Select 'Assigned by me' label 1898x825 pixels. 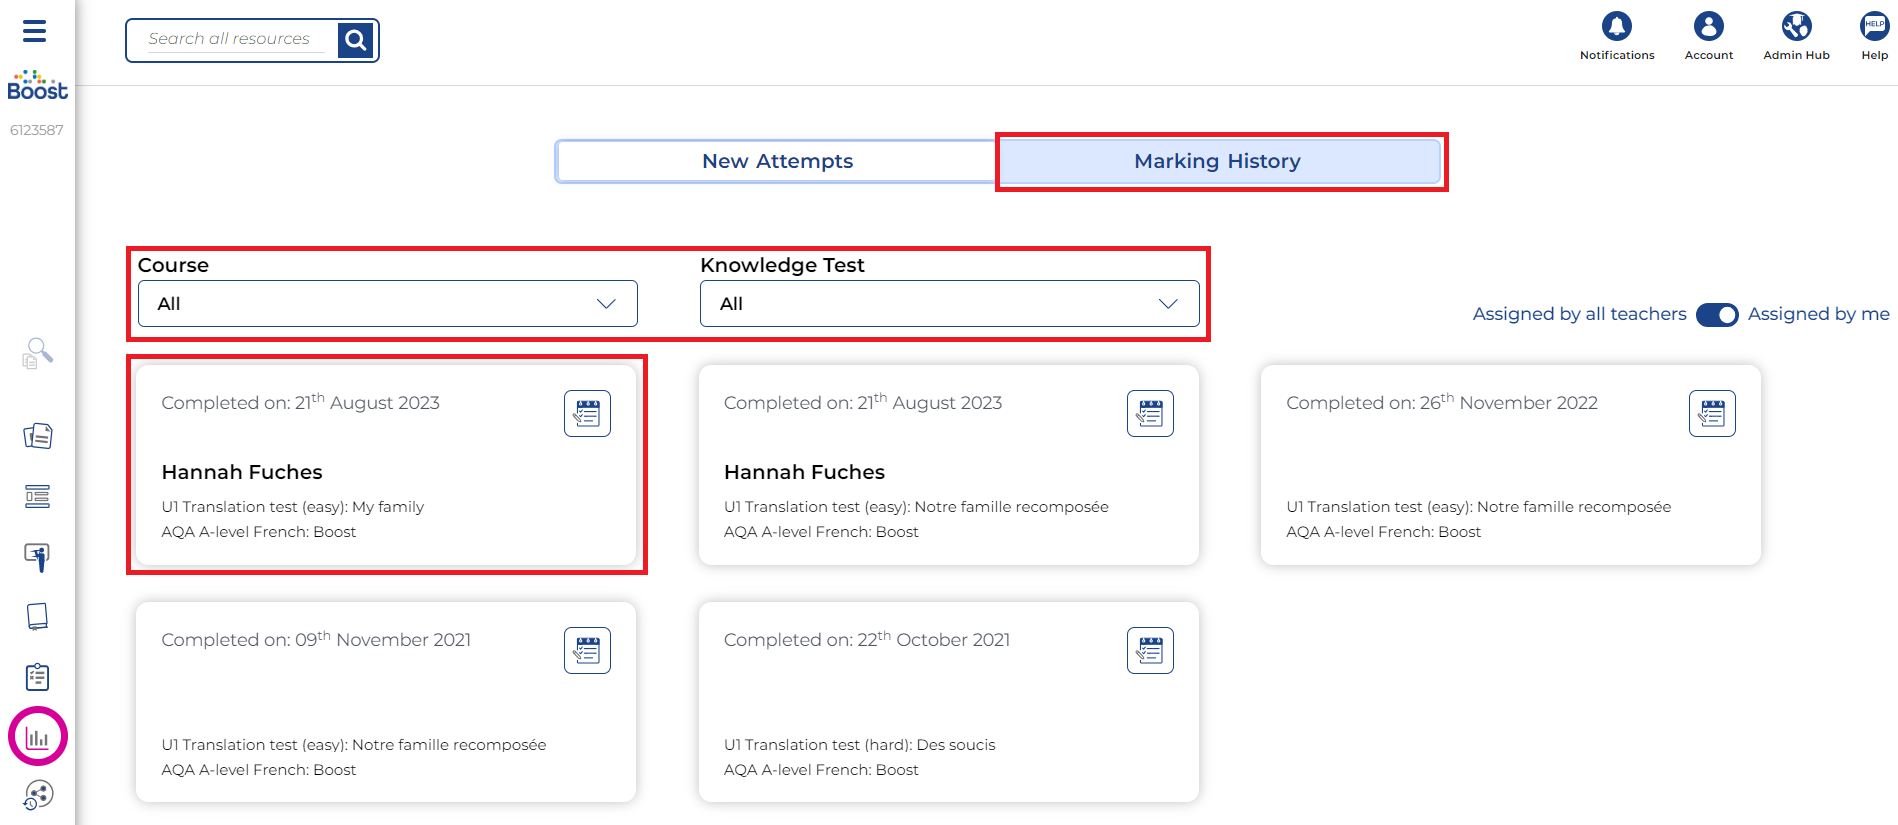tap(1818, 314)
